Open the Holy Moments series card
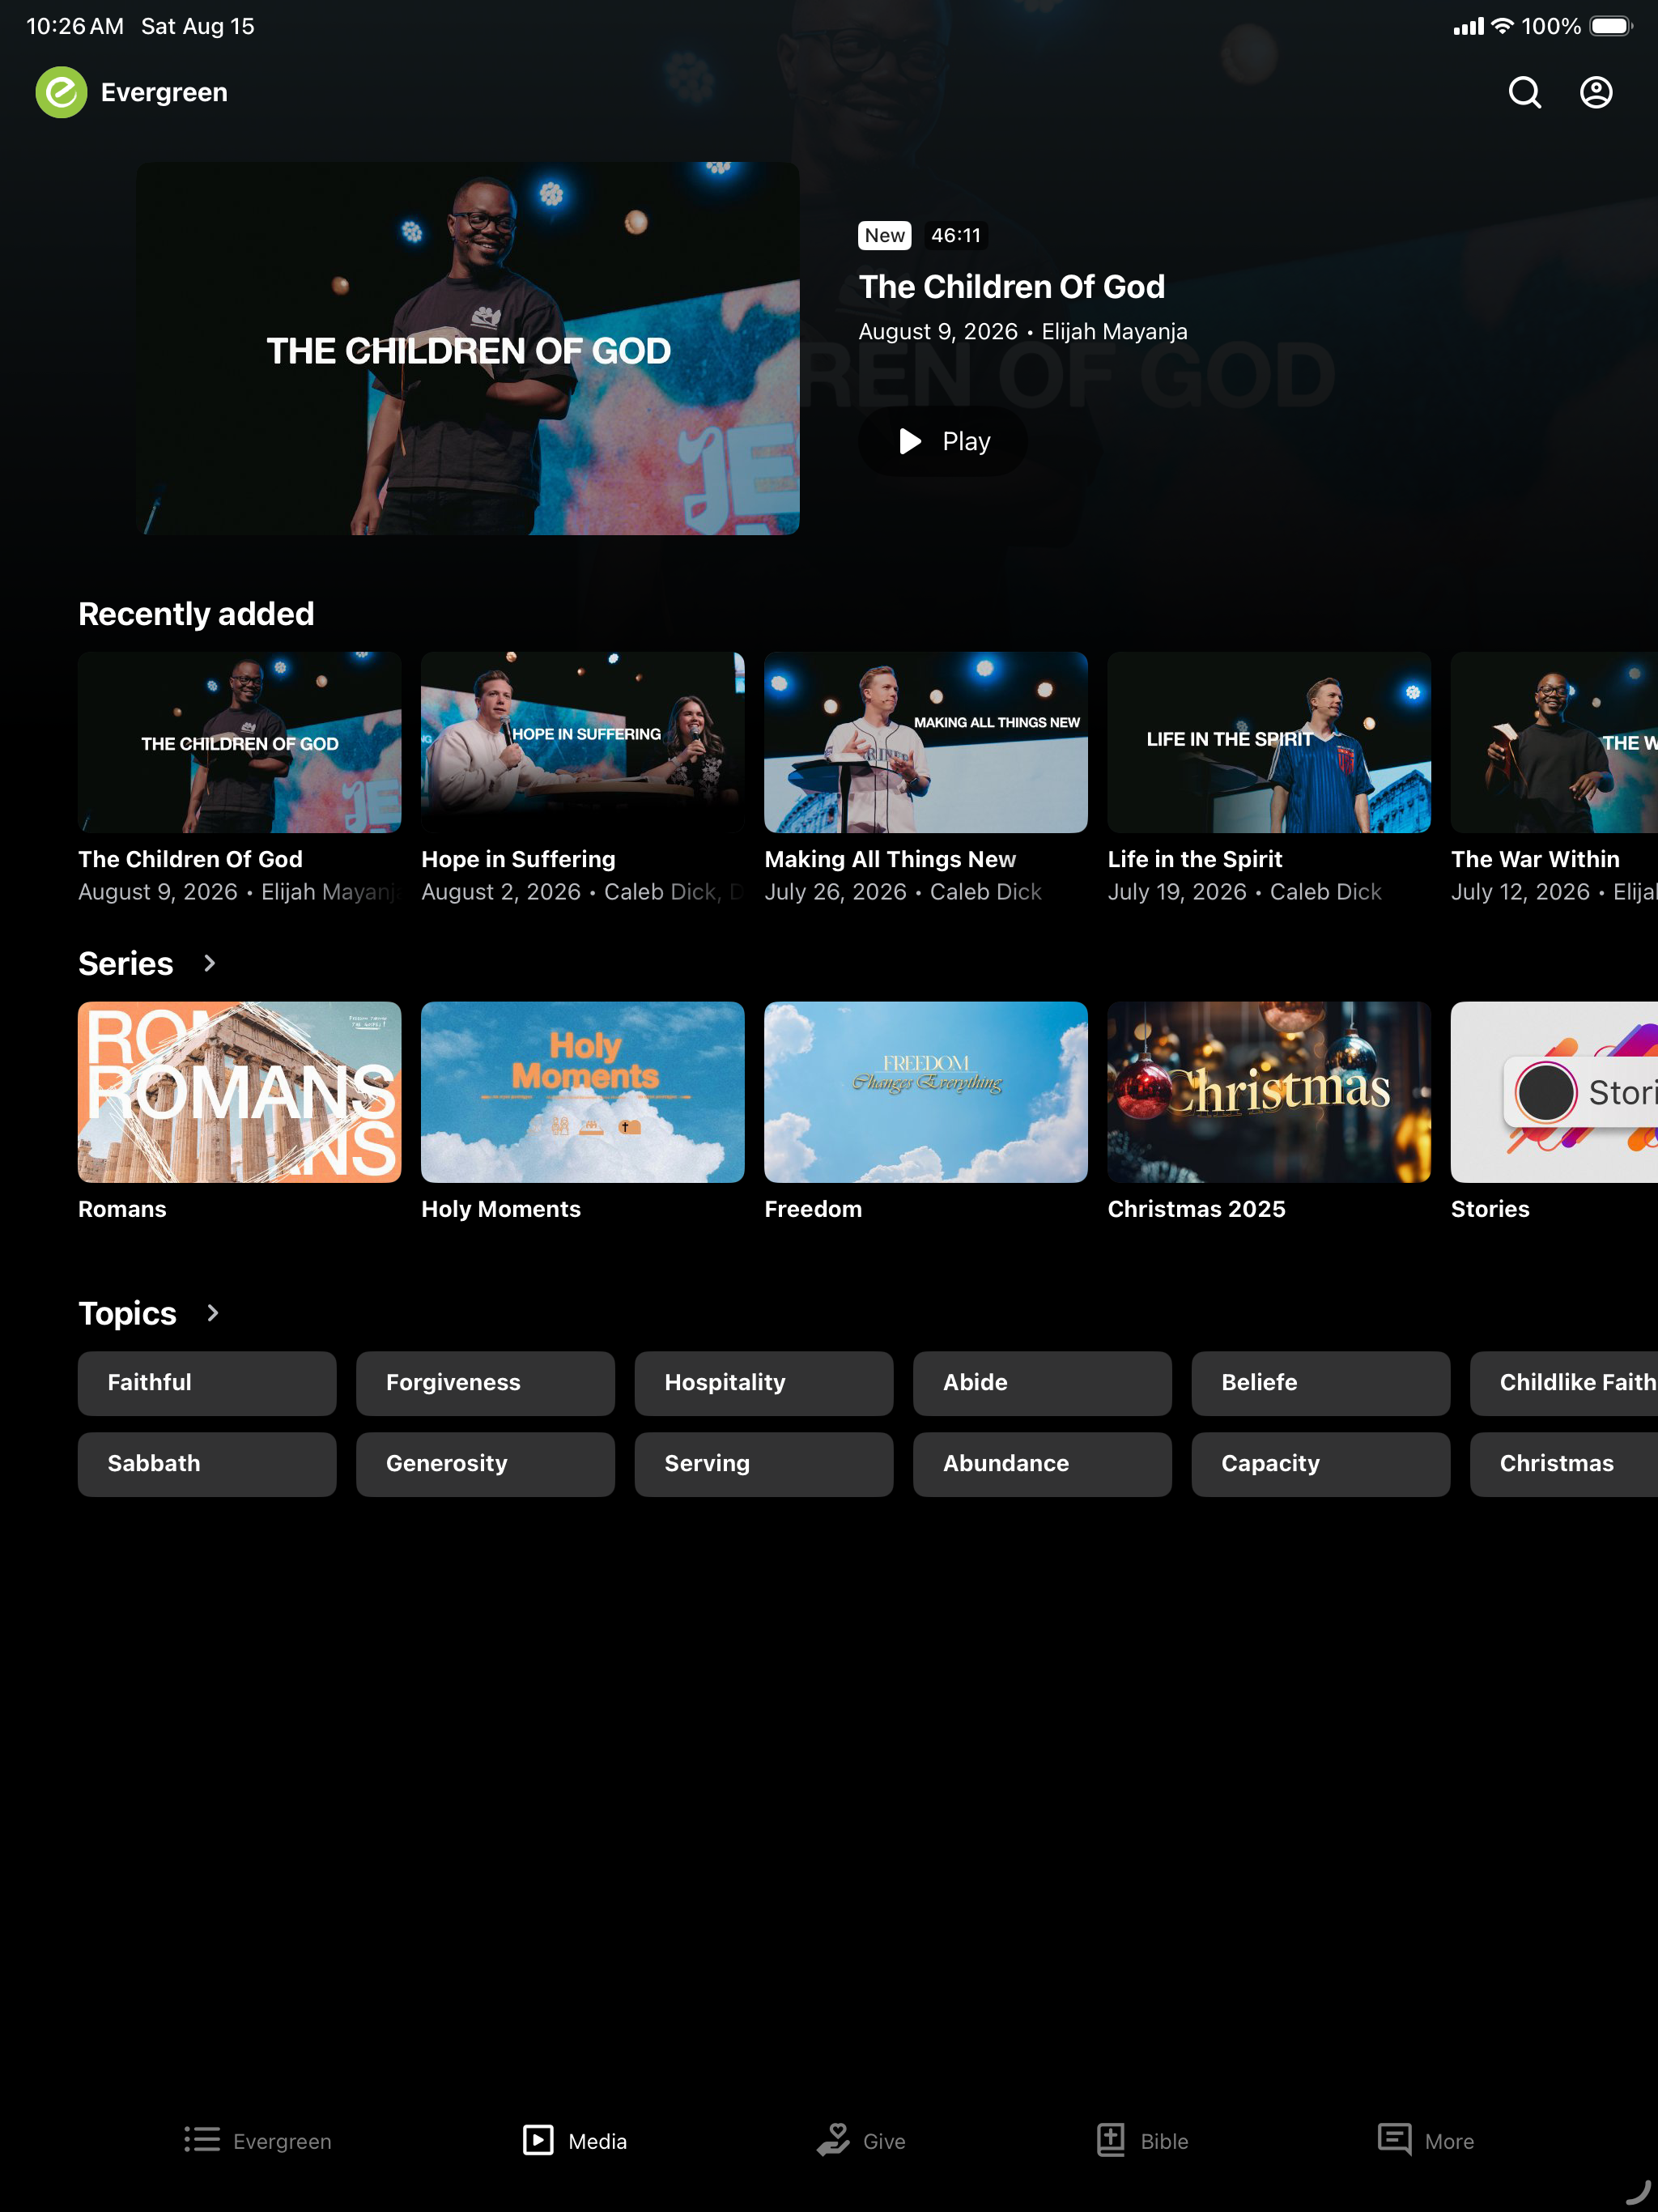 583,1092
